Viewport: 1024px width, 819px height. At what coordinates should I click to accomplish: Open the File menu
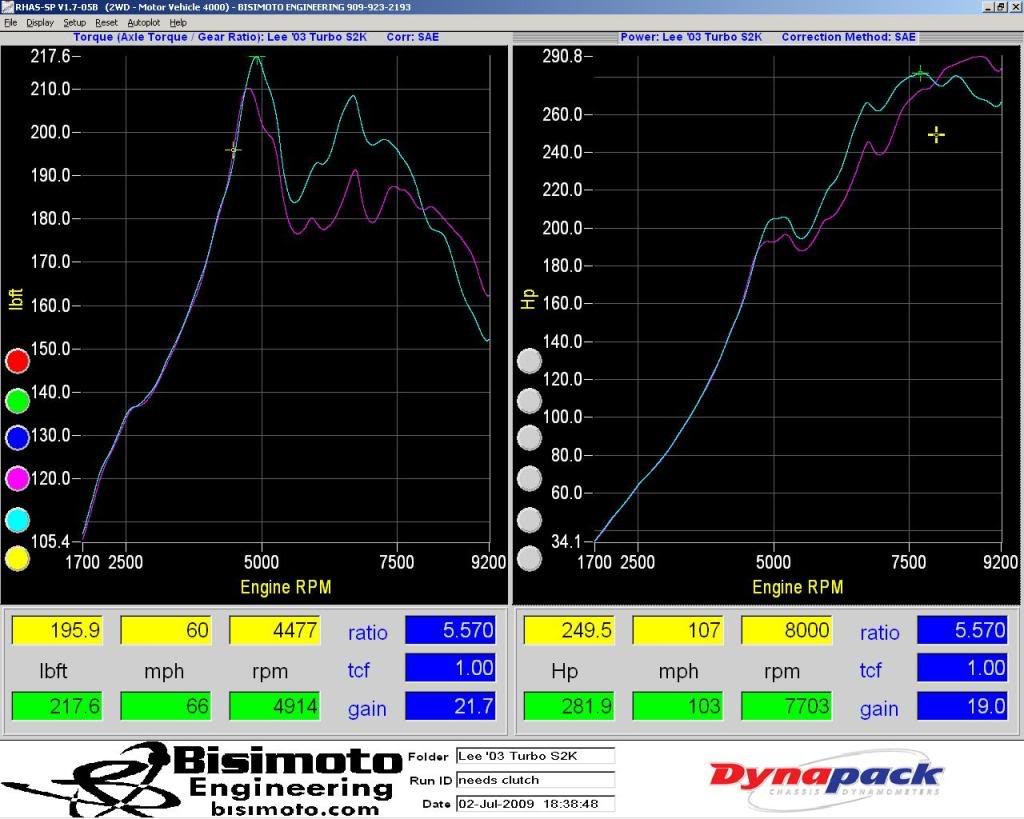[10, 22]
